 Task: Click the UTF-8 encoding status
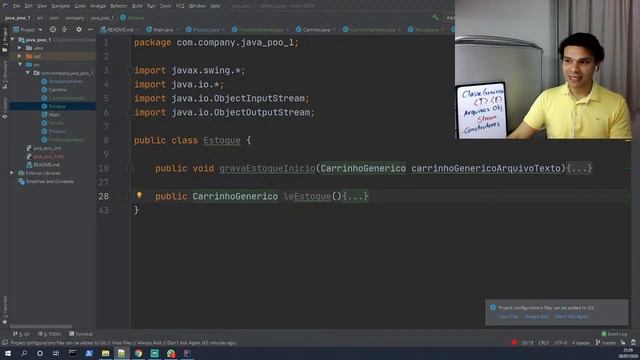click(x=560, y=343)
